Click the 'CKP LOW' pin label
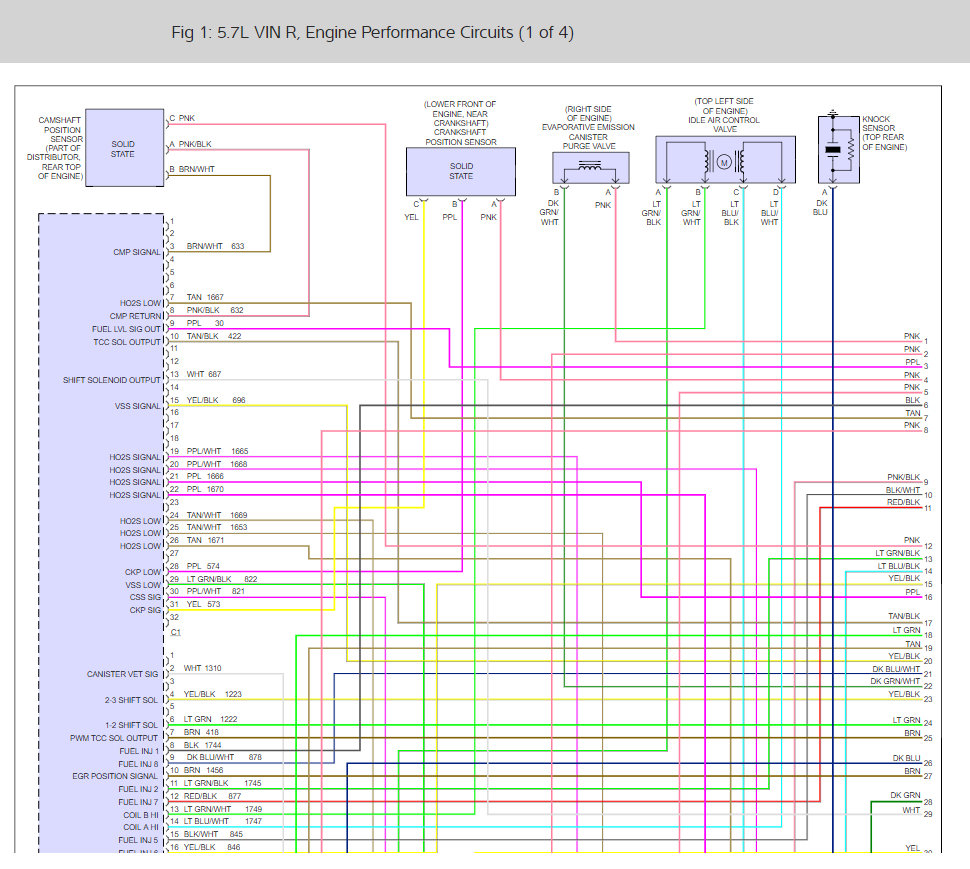Image resolution: width=970 pixels, height=869 pixels. [142, 572]
